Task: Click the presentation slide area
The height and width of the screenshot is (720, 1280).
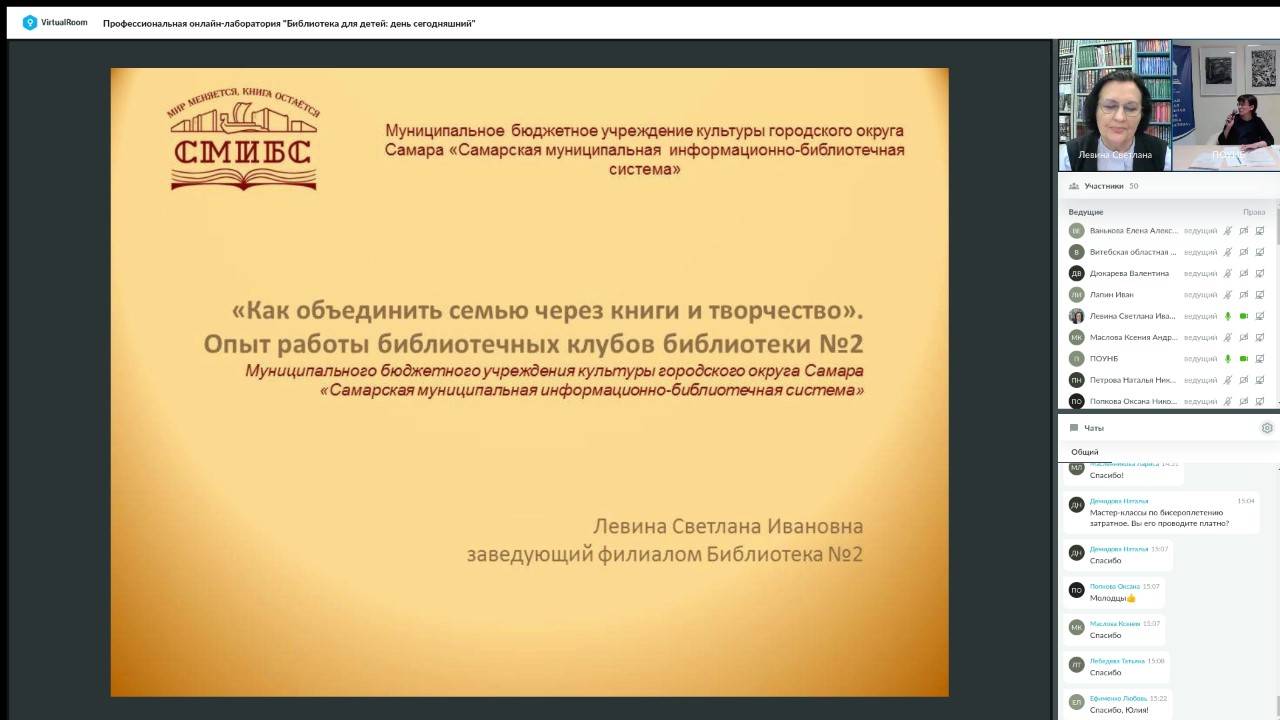Action: (x=529, y=382)
